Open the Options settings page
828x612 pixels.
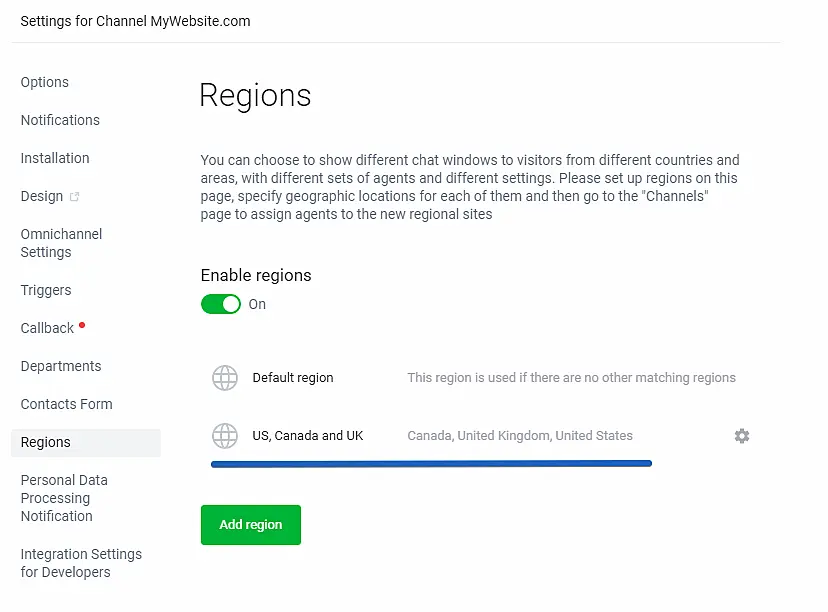(x=45, y=82)
